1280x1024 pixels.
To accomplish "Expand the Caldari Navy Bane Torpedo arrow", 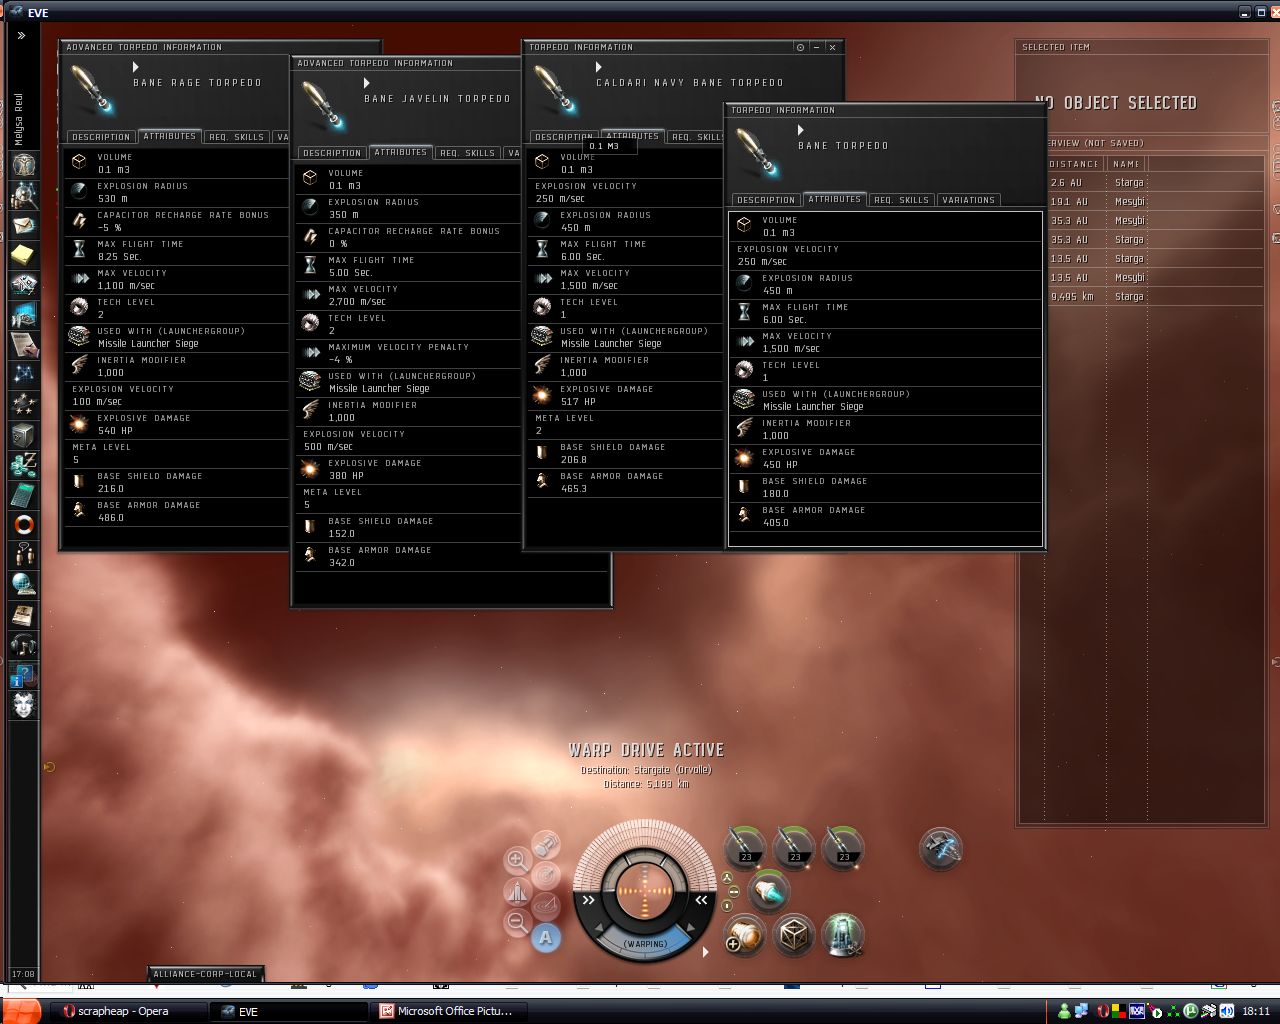I will (599, 67).
